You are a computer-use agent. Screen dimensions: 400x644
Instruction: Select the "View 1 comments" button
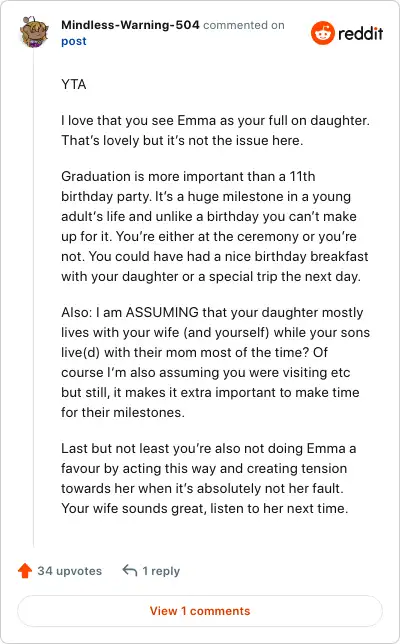point(200,611)
